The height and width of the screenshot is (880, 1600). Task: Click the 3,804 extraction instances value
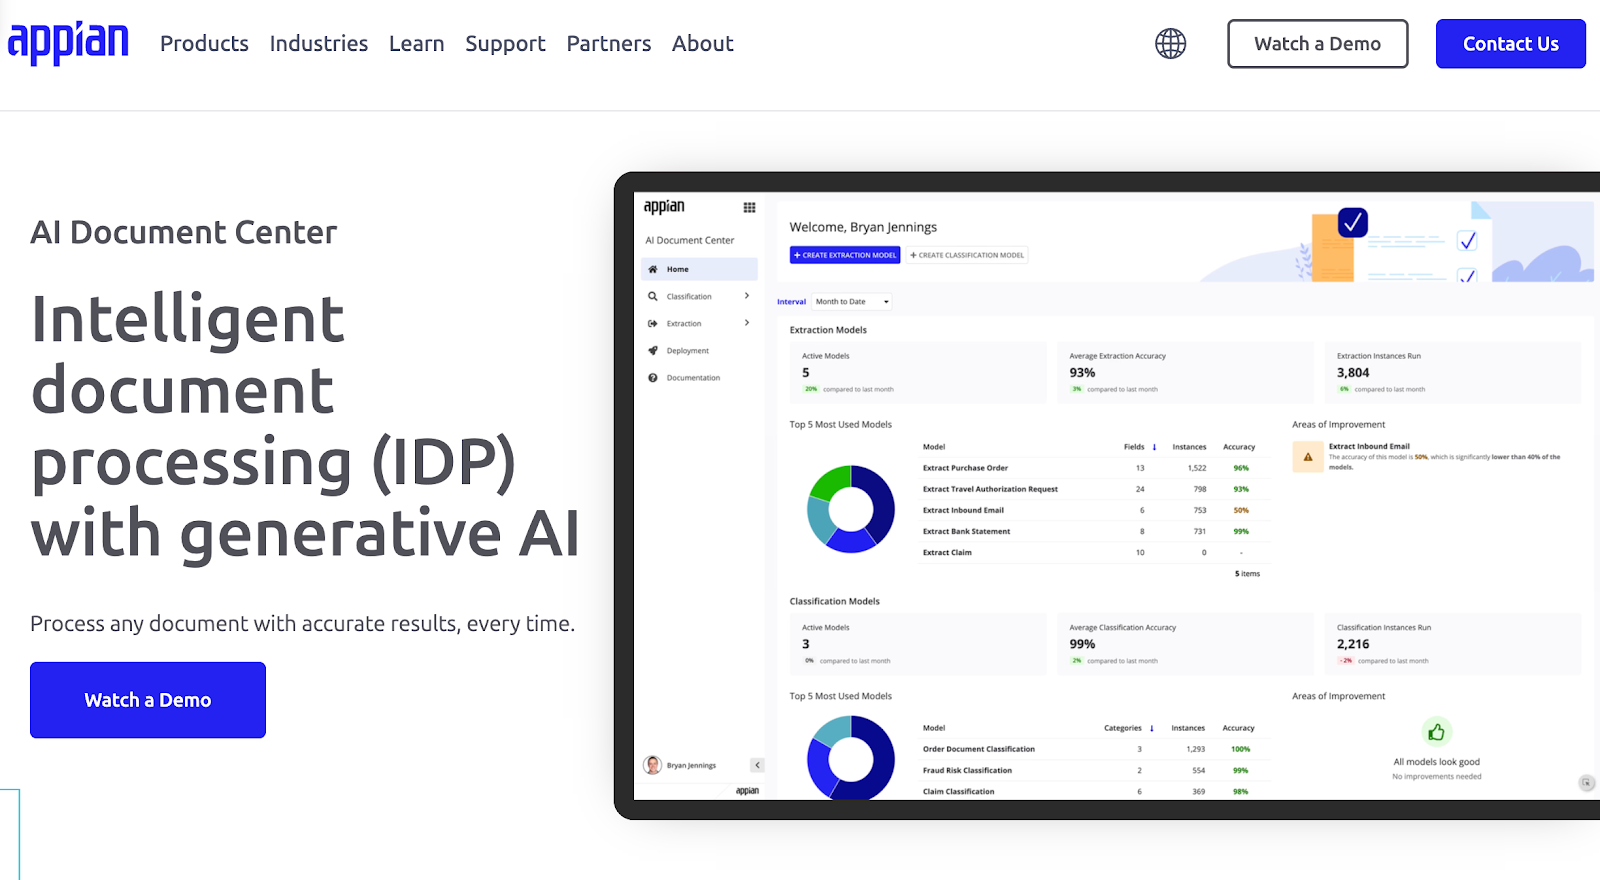(1353, 372)
